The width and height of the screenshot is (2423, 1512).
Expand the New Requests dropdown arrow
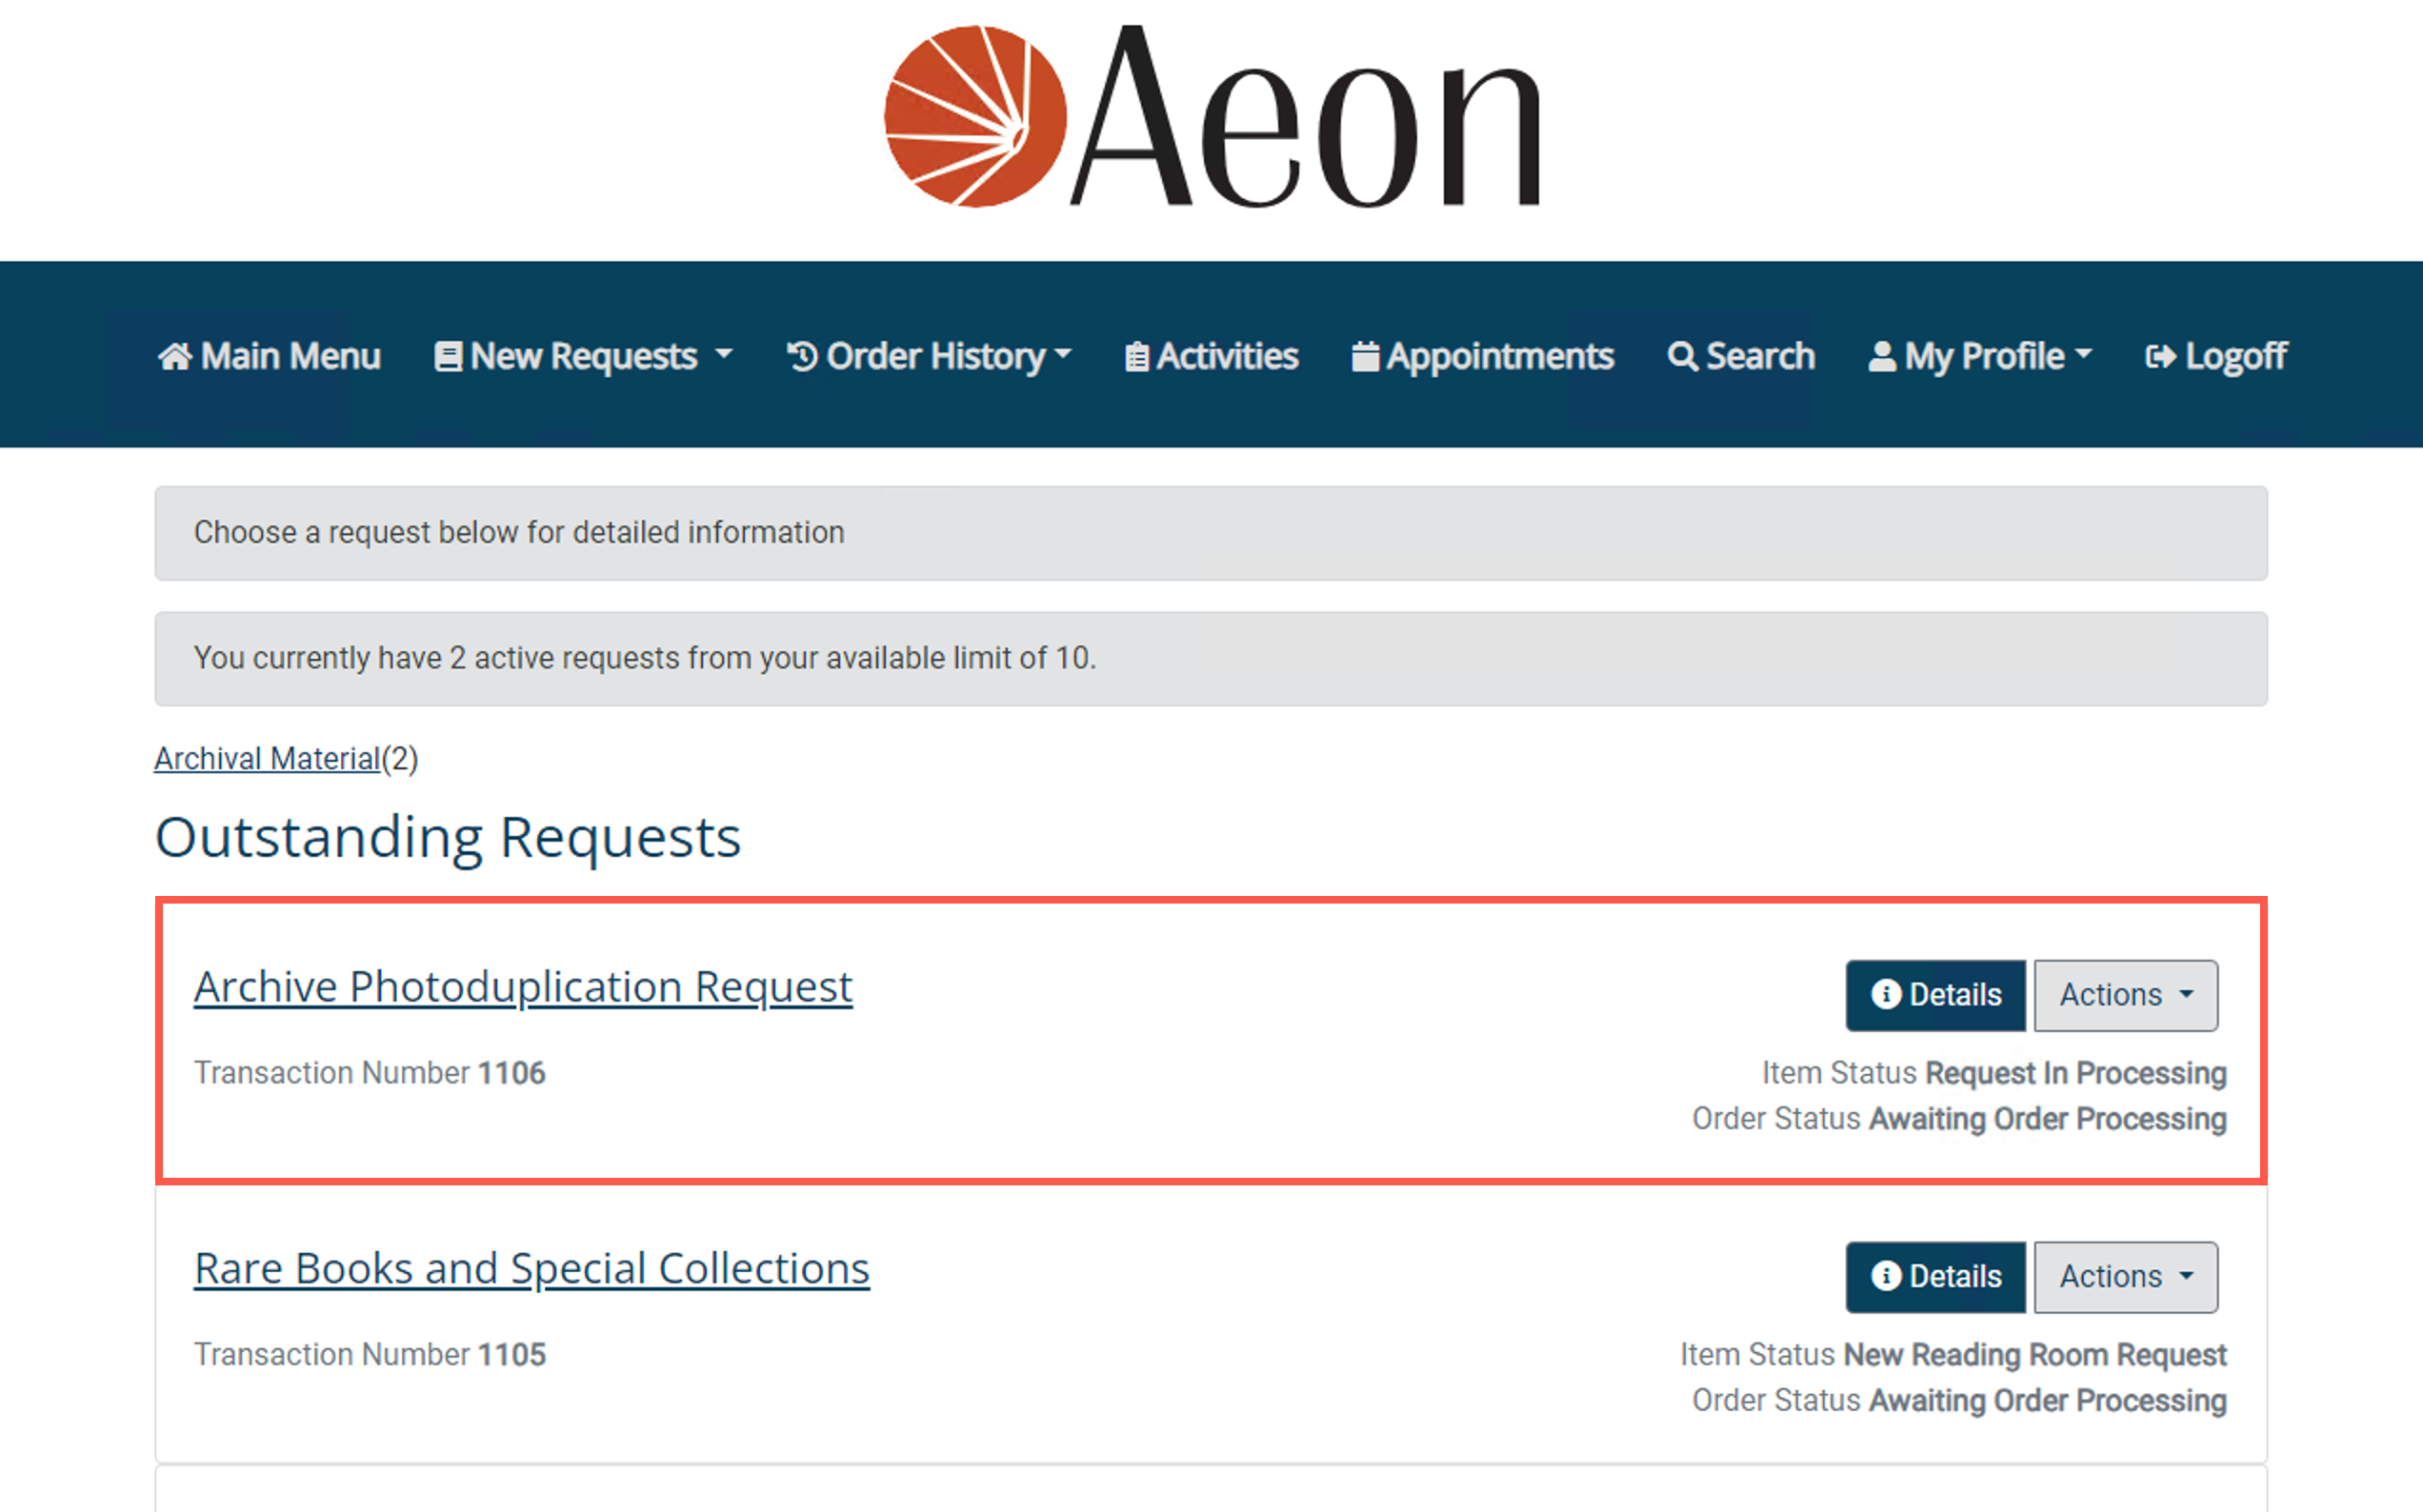[724, 354]
